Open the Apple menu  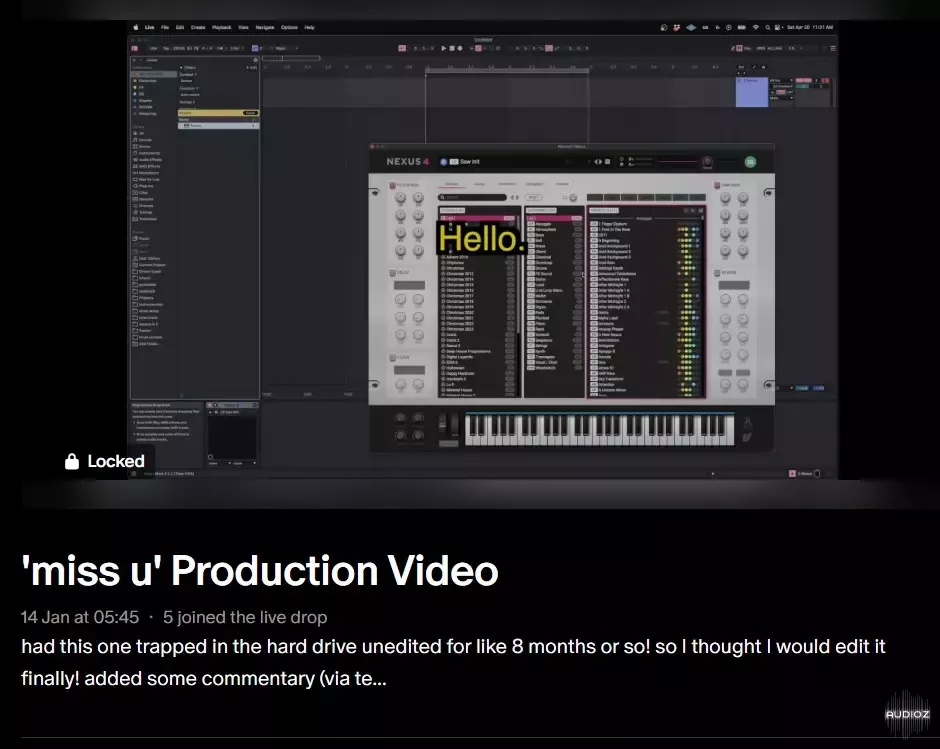135,27
